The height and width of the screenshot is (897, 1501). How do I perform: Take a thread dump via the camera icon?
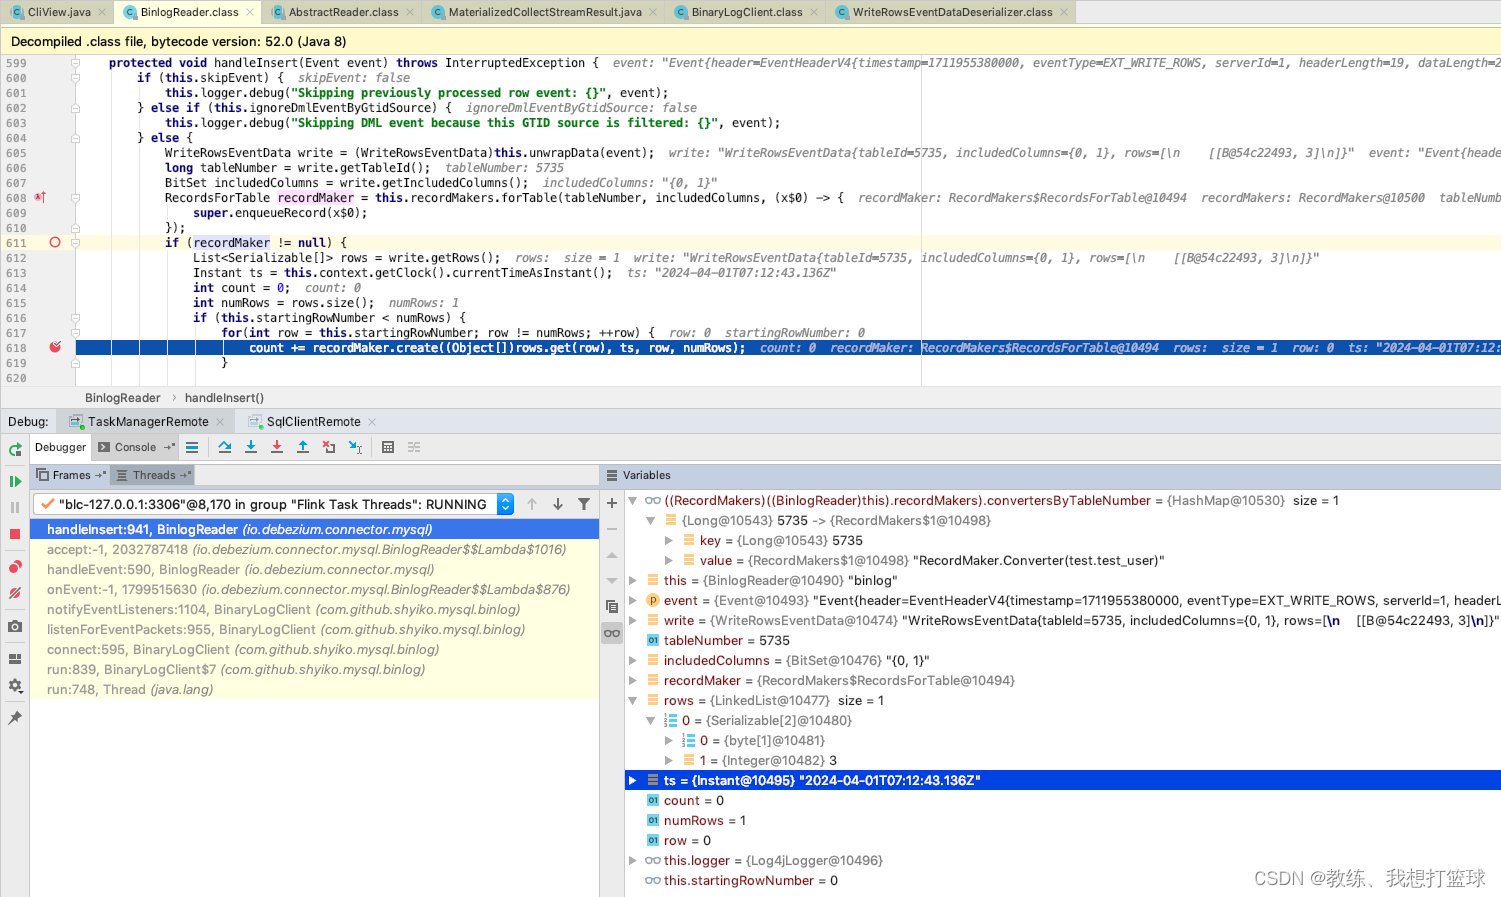[15, 626]
